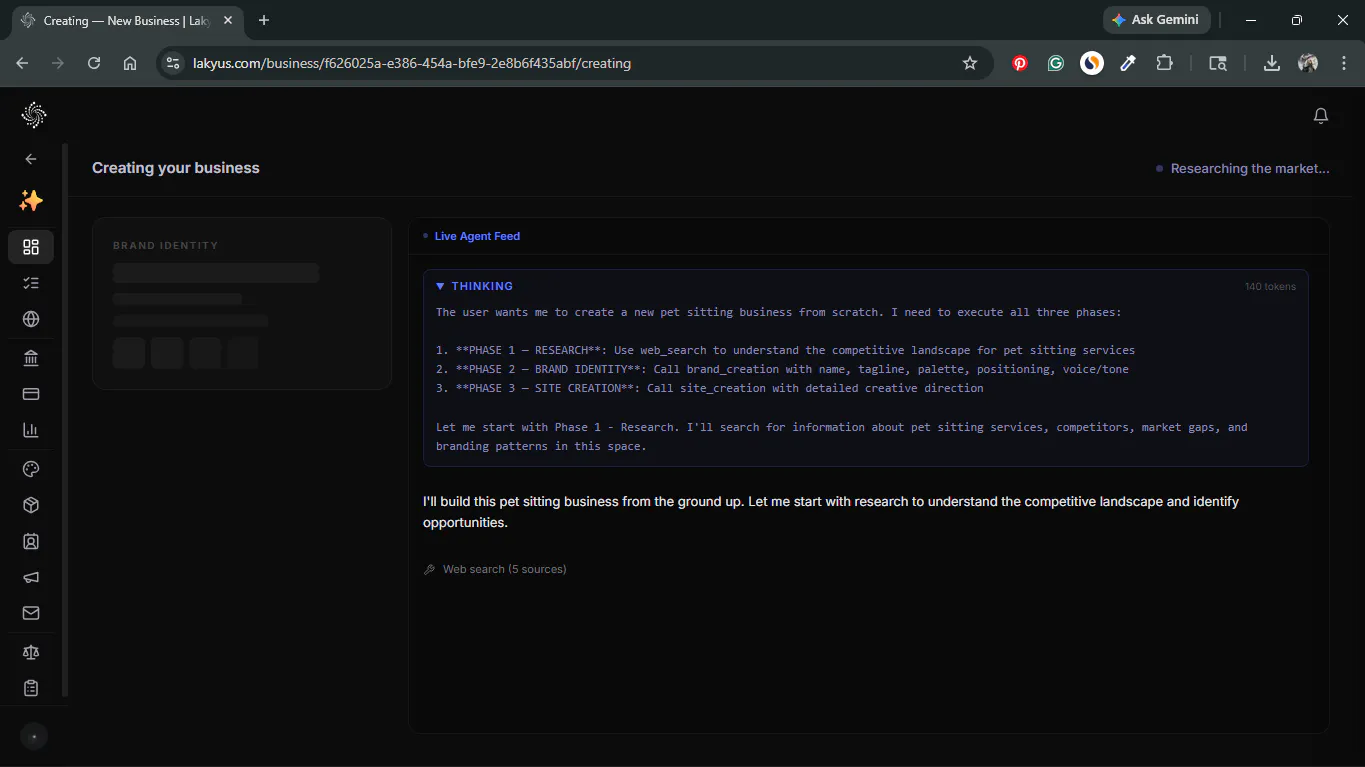Viewport: 1365px width, 767px height.
Task: Go to browser home page
Action: tap(130, 63)
